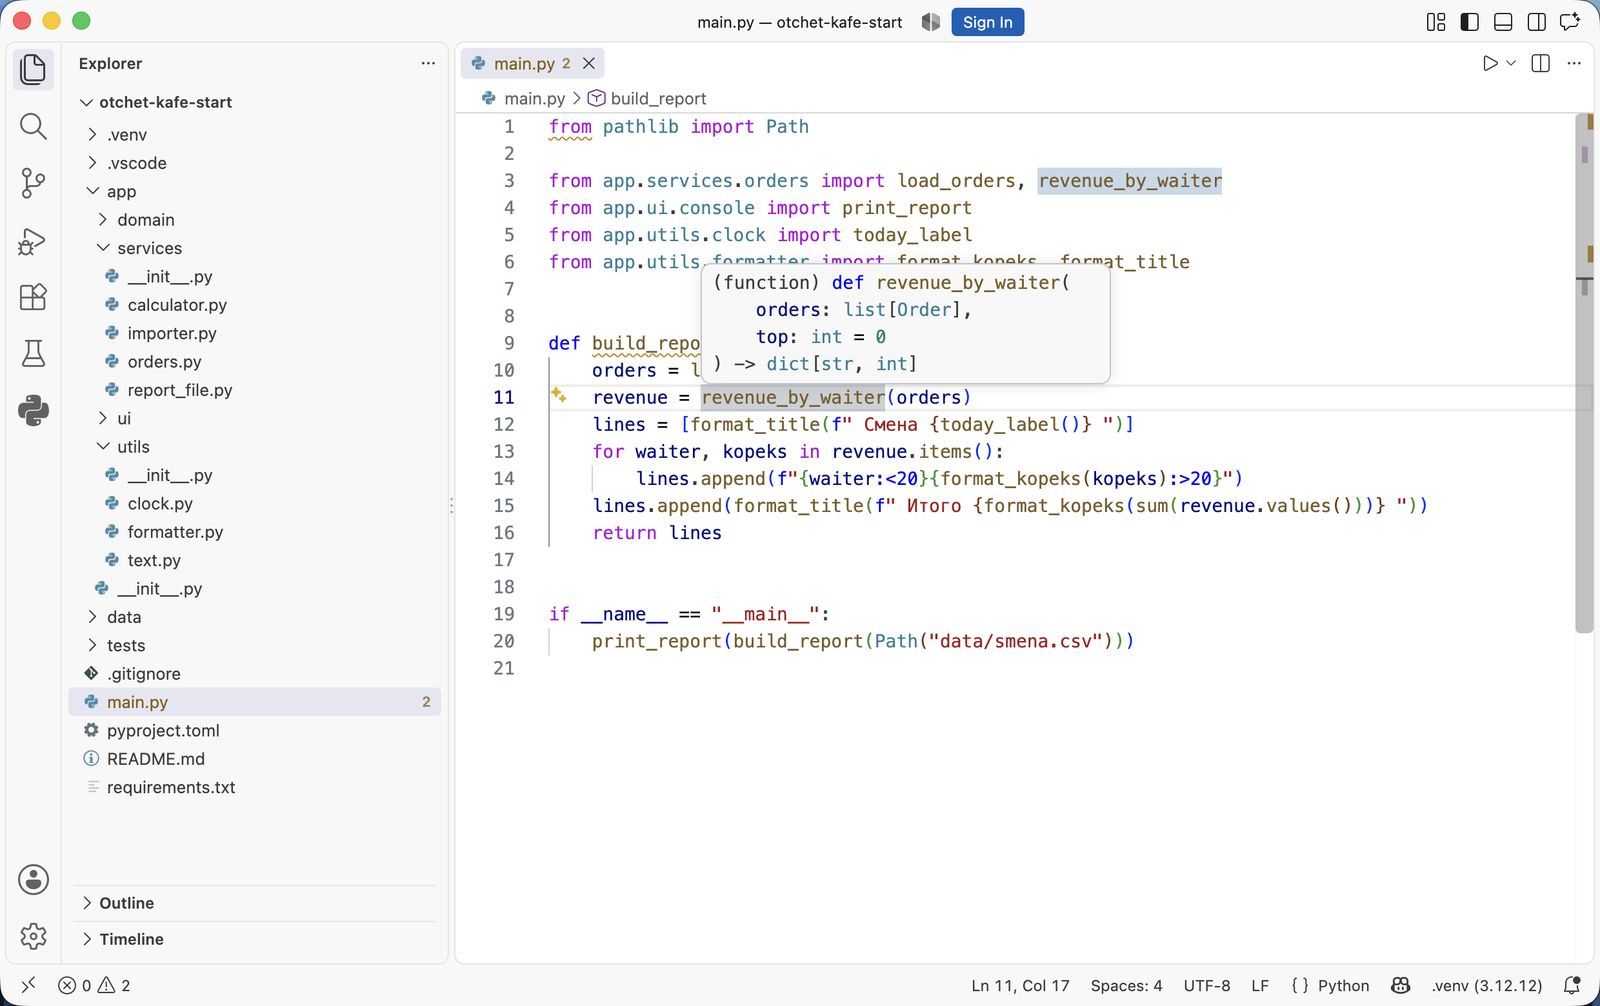Collapse the otchet-kafe-start root folder
The height and width of the screenshot is (1006, 1600).
click(x=87, y=102)
